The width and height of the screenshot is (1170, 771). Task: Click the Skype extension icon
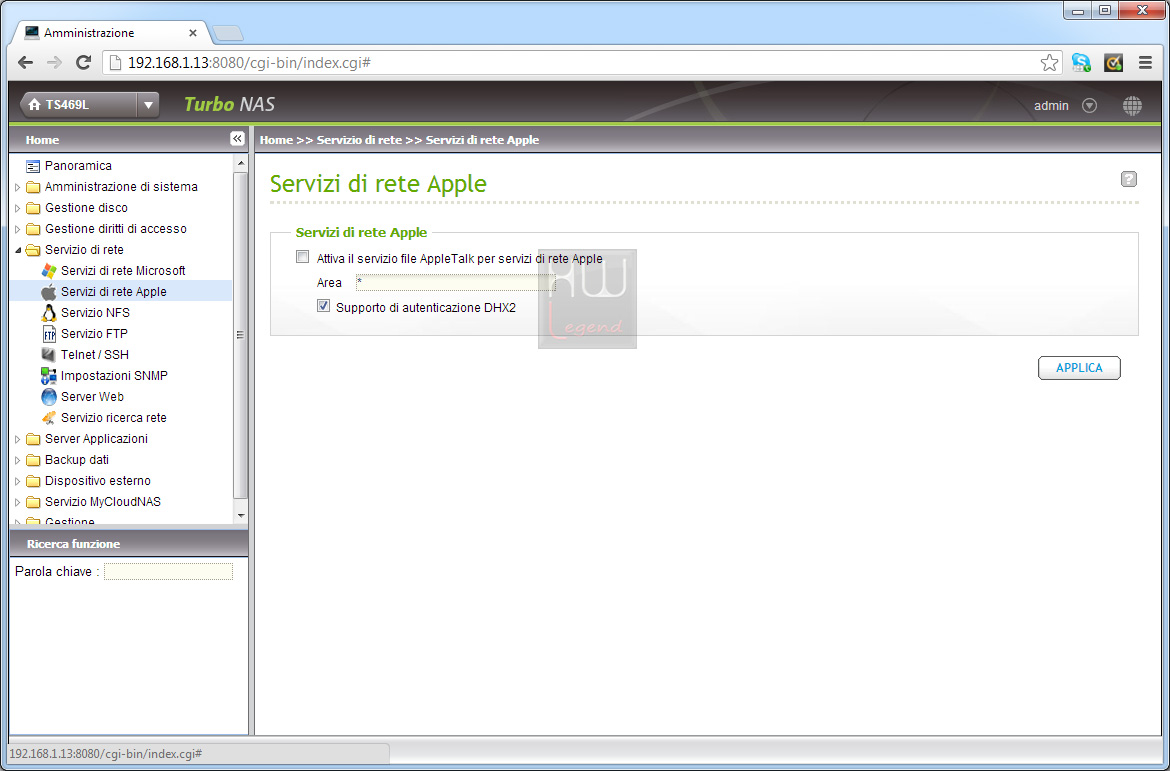pos(1081,63)
